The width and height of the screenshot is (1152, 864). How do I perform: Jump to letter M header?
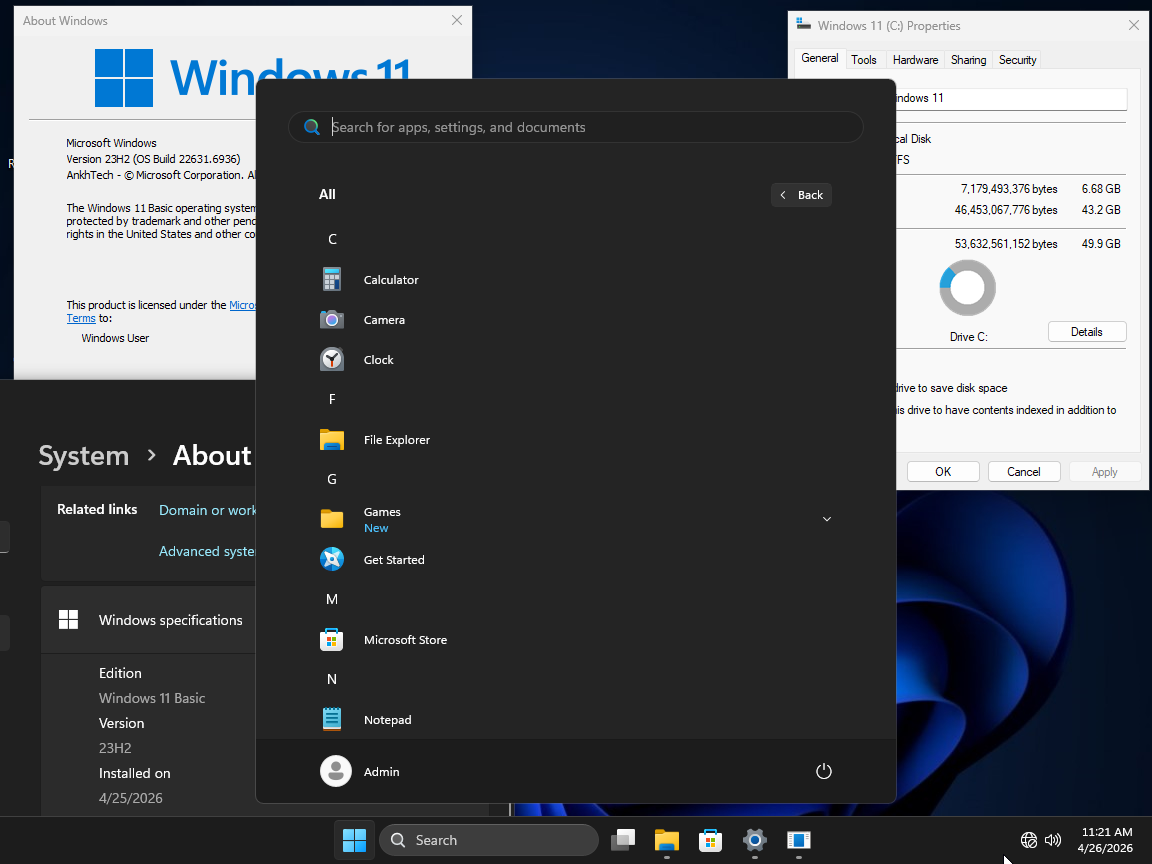332,600
